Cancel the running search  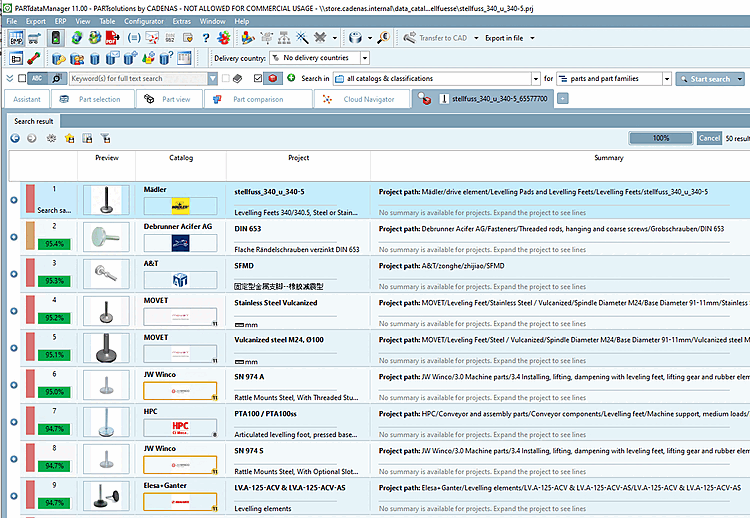pos(708,138)
